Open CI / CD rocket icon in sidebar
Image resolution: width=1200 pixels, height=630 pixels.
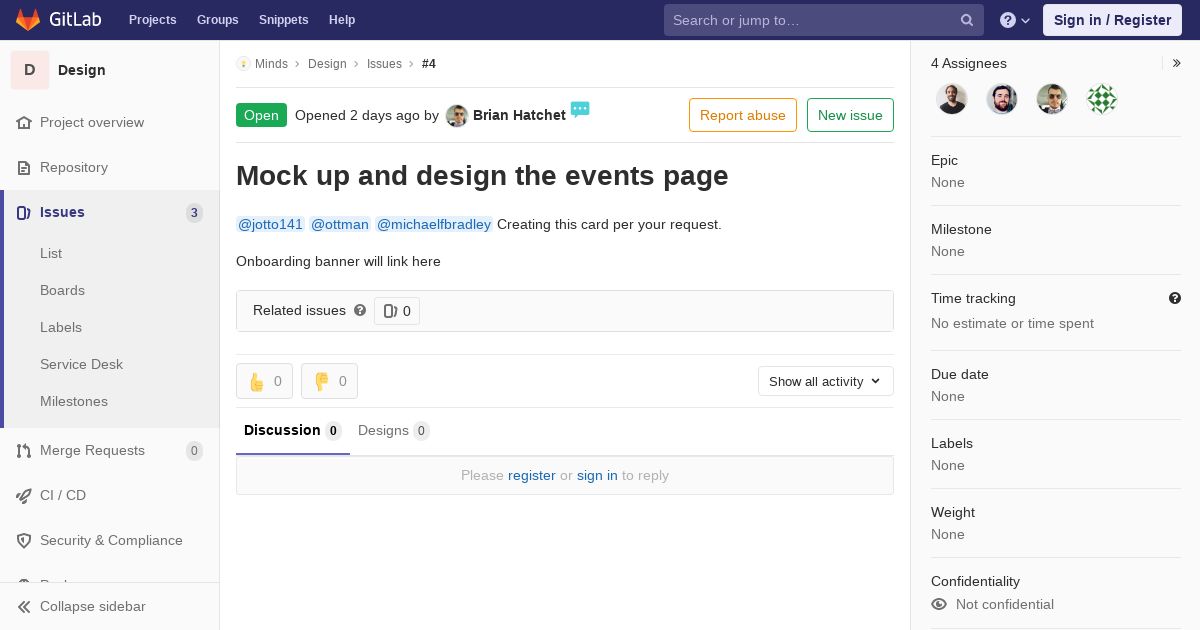coord(24,495)
